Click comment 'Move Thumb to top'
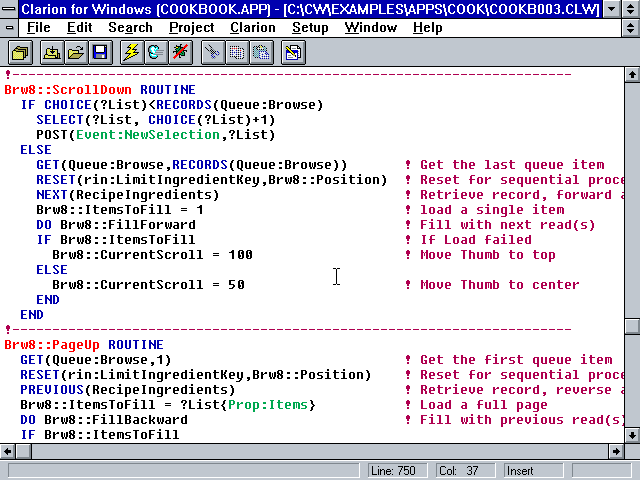This screenshot has width=640, height=480. [488, 255]
